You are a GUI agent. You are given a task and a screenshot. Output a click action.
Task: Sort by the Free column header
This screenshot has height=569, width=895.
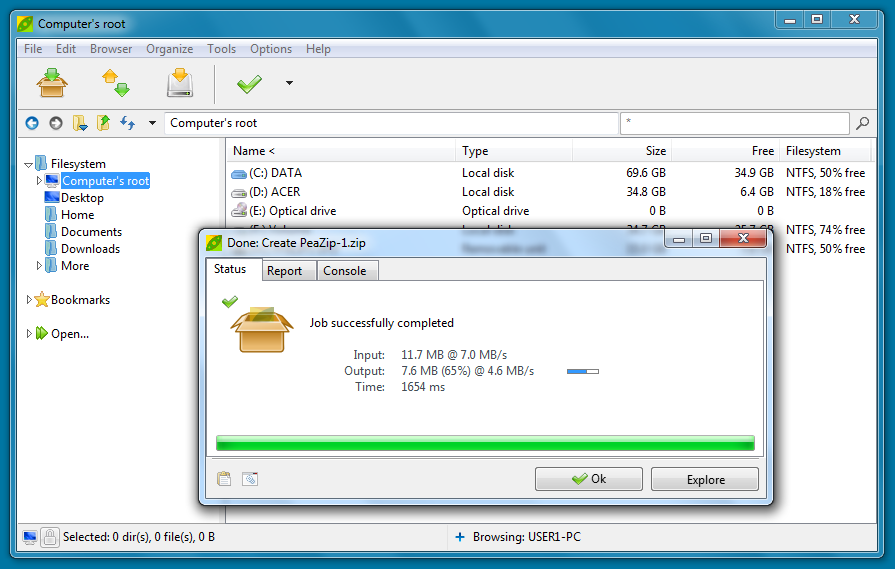(x=725, y=151)
